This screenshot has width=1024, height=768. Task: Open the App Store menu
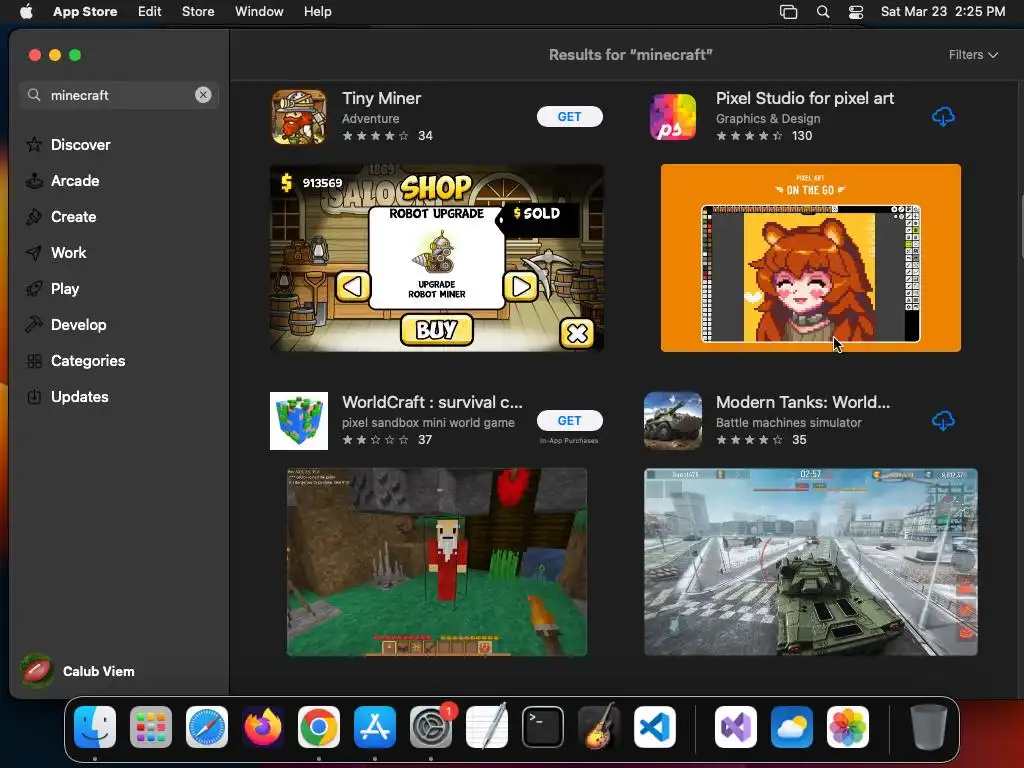pos(85,11)
